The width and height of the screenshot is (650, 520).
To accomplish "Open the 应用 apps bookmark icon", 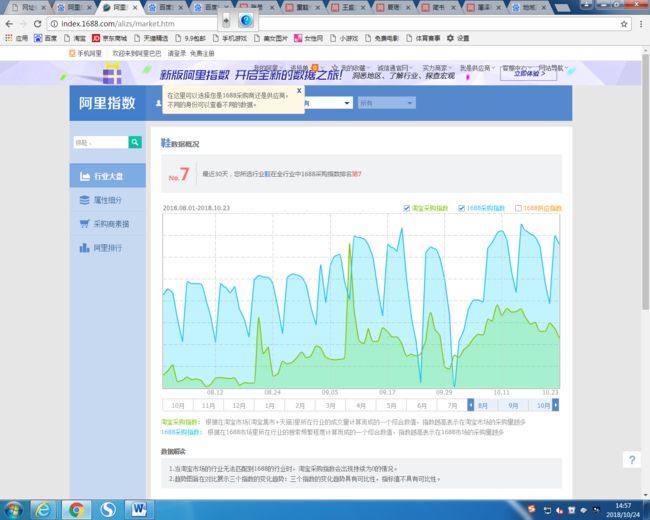I will [x=17, y=38].
